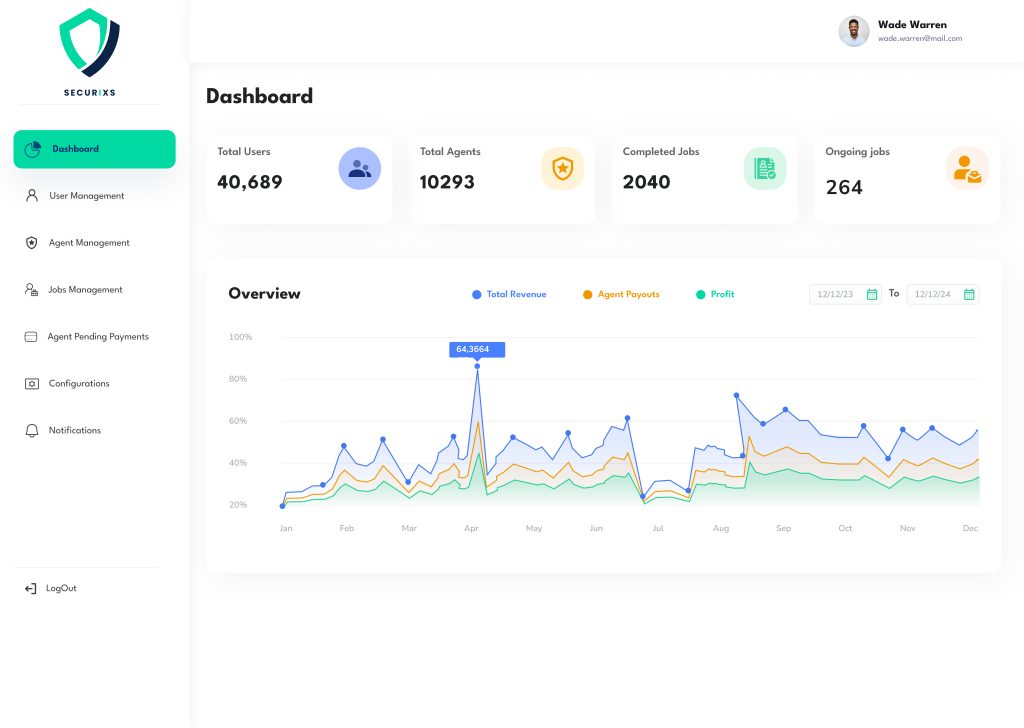Image resolution: width=1024 pixels, height=728 pixels.
Task: Click the Notifications bell icon in sidebar
Action: [x=31, y=431]
